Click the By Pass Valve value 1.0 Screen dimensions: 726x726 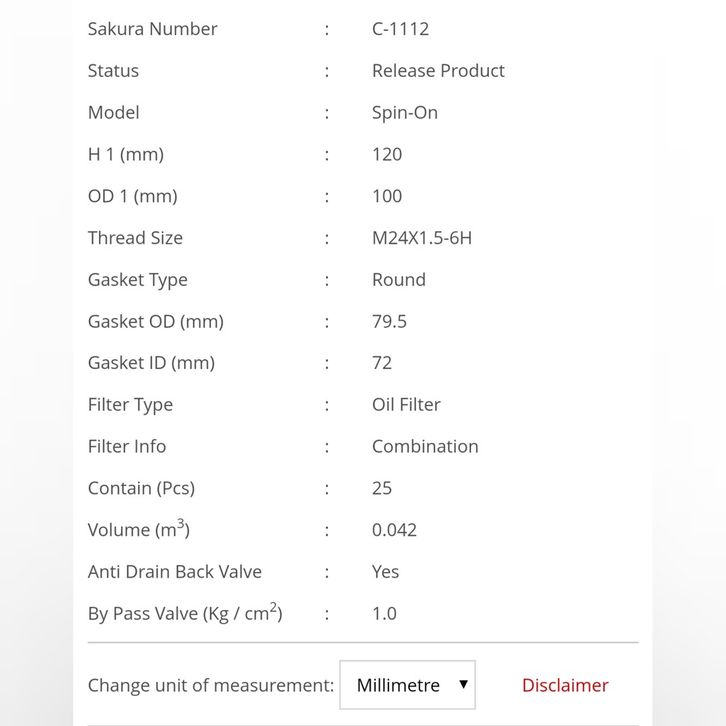384,613
